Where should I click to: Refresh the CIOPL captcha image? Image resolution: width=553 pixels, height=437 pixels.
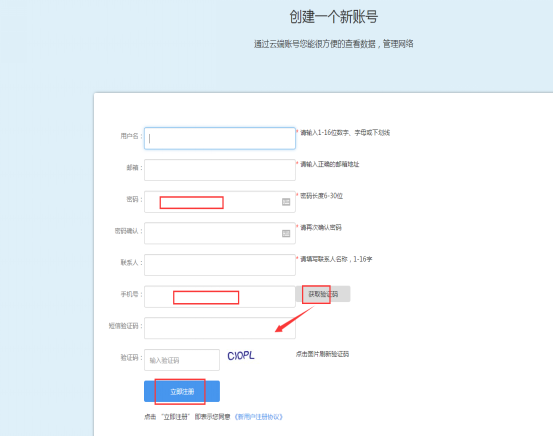click(x=241, y=356)
